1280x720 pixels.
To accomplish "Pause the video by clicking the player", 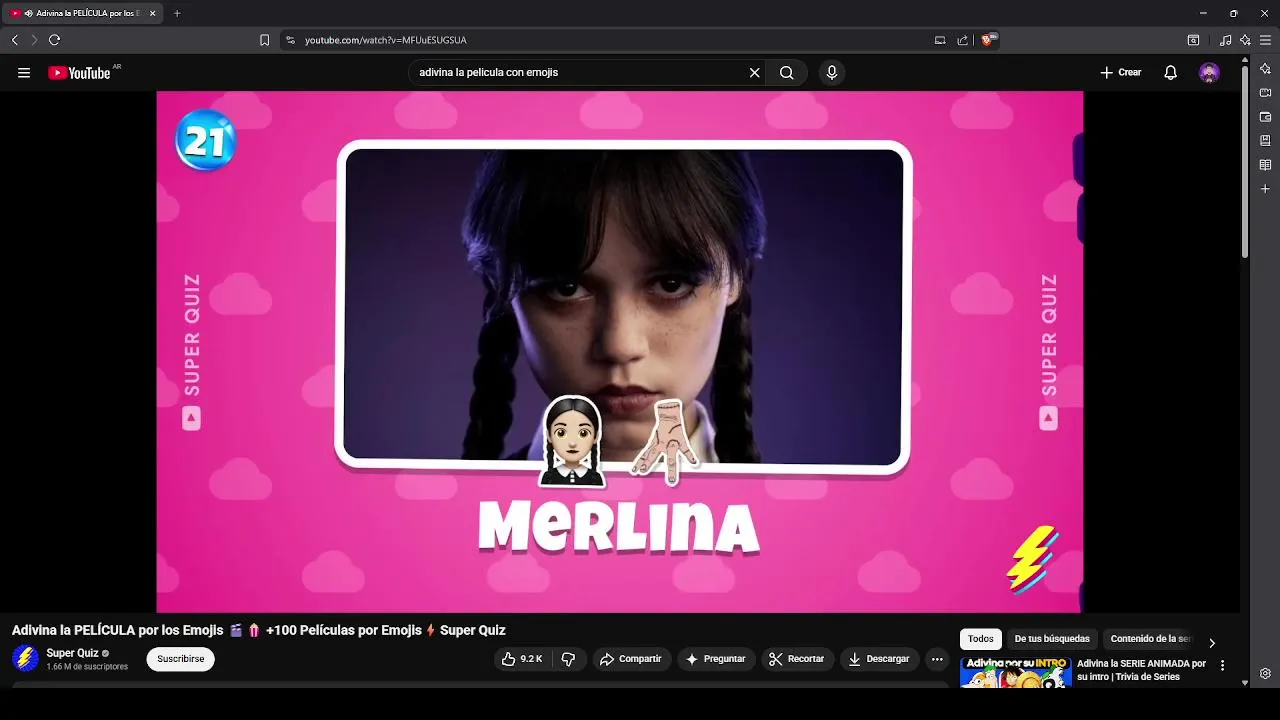I will [619, 351].
